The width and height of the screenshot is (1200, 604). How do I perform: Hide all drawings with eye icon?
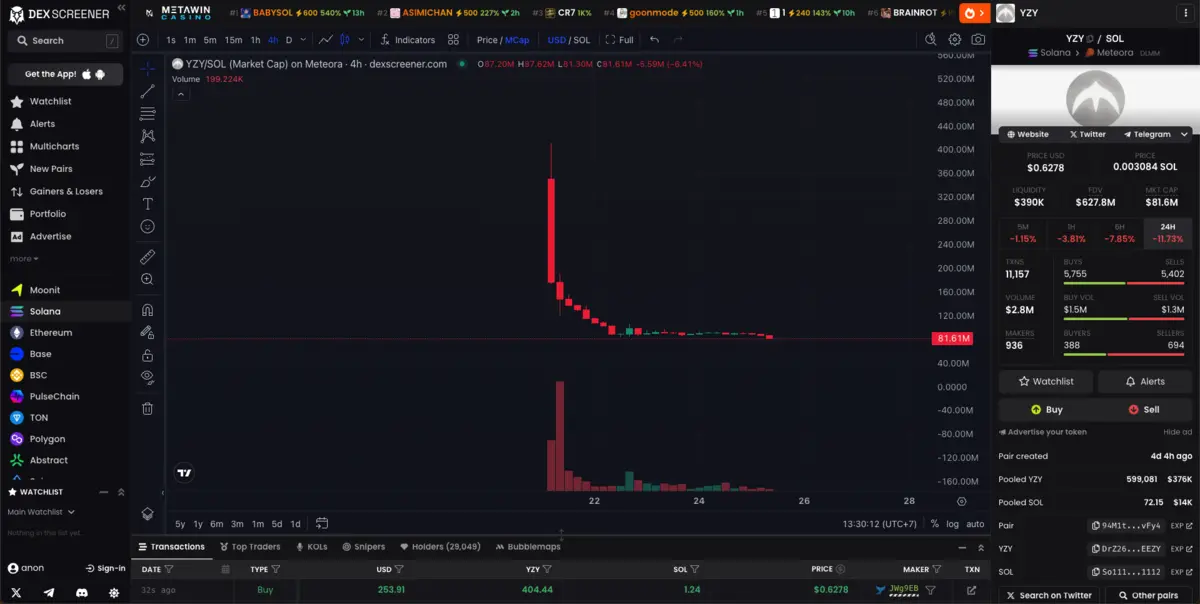(147, 377)
